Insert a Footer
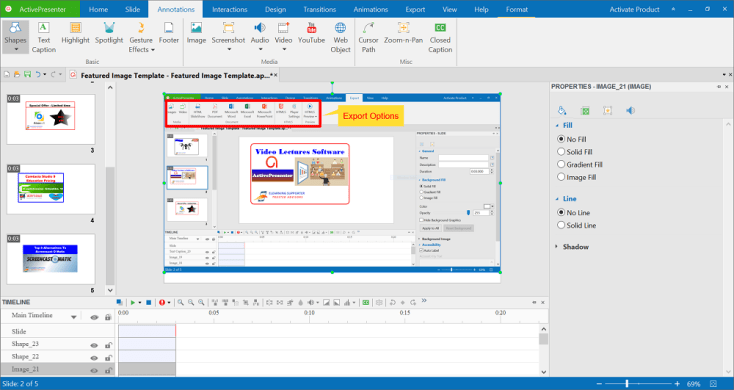Image resolution: width=734 pixels, height=390 pixels. click(169, 33)
